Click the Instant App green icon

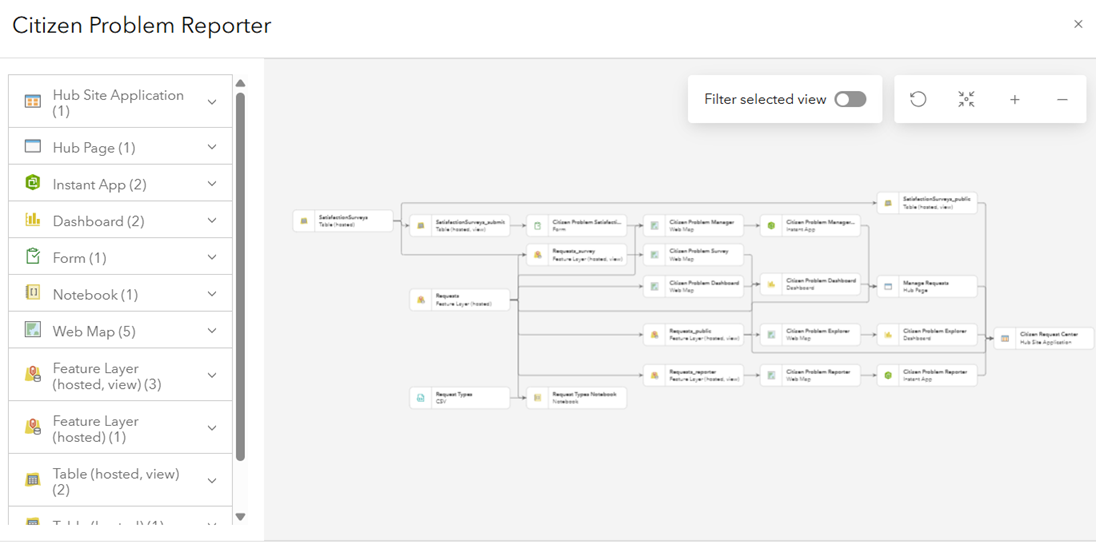click(x=33, y=184)
